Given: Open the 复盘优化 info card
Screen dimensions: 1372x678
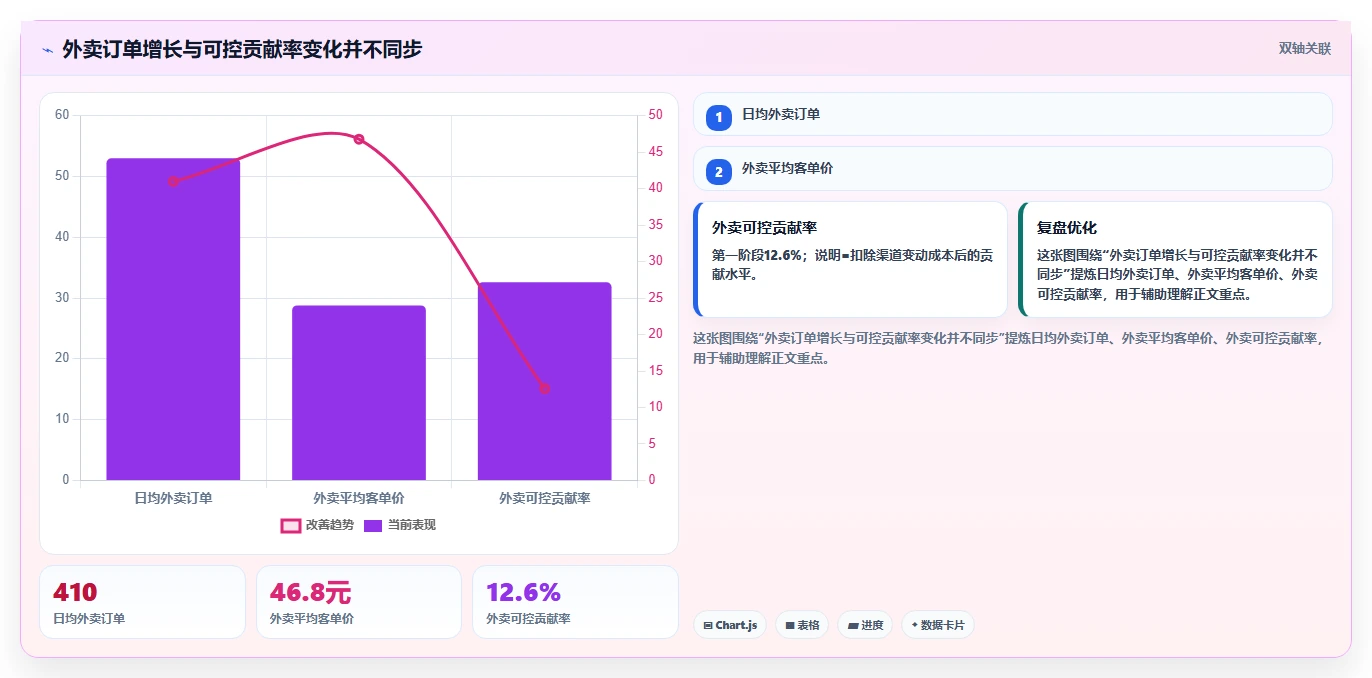Looking at the screenshot, I should pos(1175,260).
